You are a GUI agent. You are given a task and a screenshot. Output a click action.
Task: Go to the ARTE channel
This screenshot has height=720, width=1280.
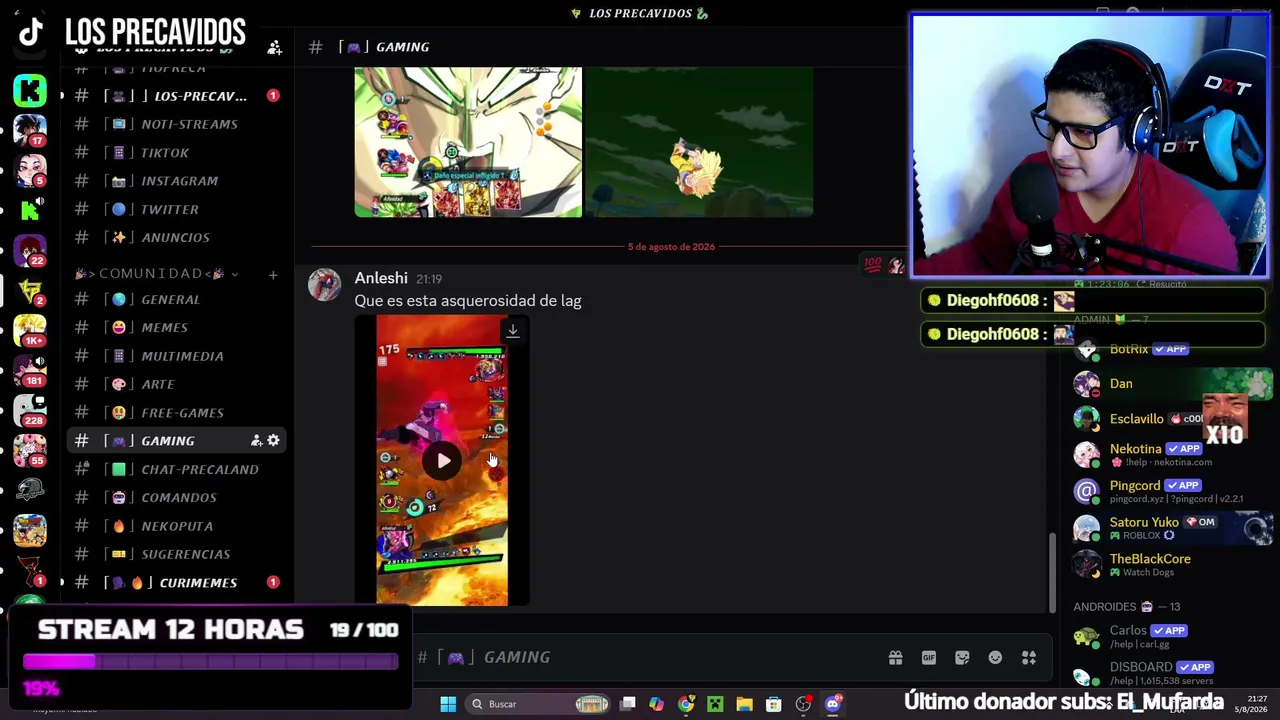176,384
